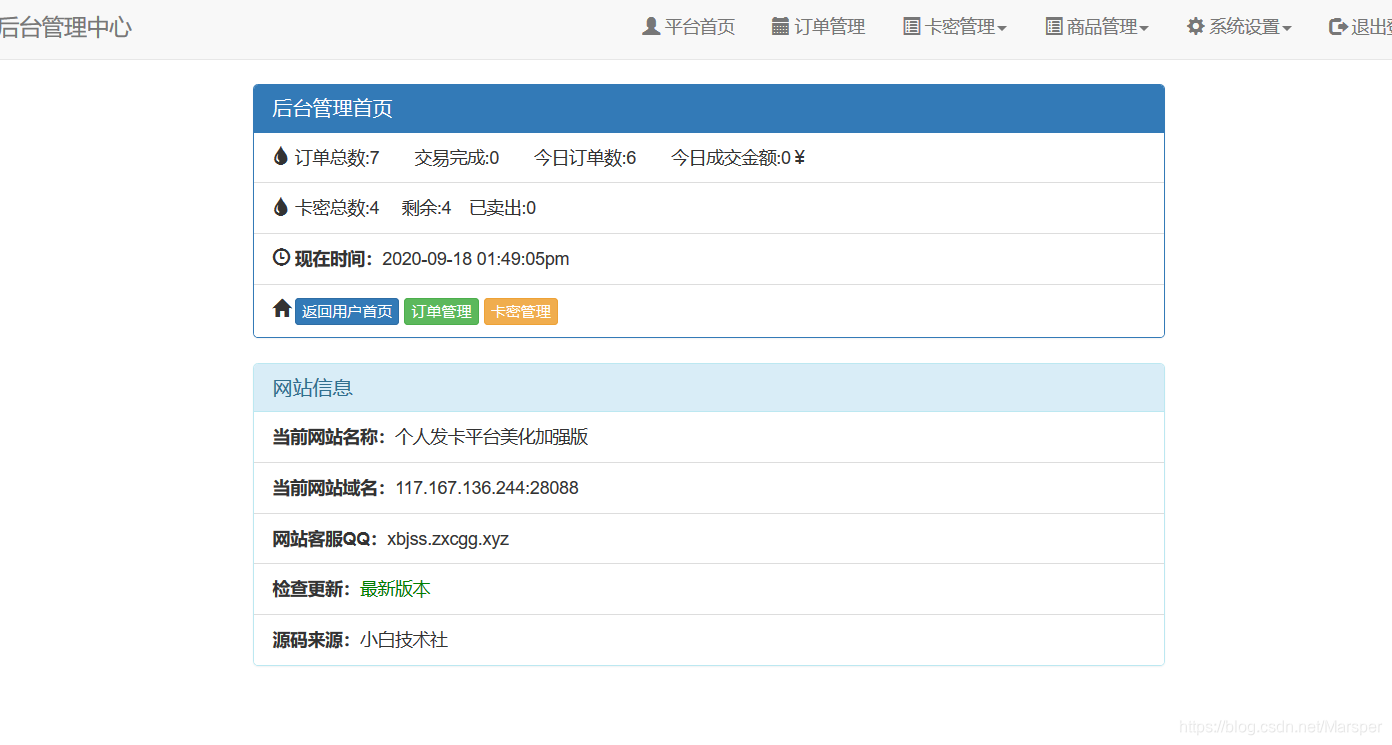Click the 今日订单数:6 statistic
Viewport: 1392px width, 745px height.
click(585, 158)
